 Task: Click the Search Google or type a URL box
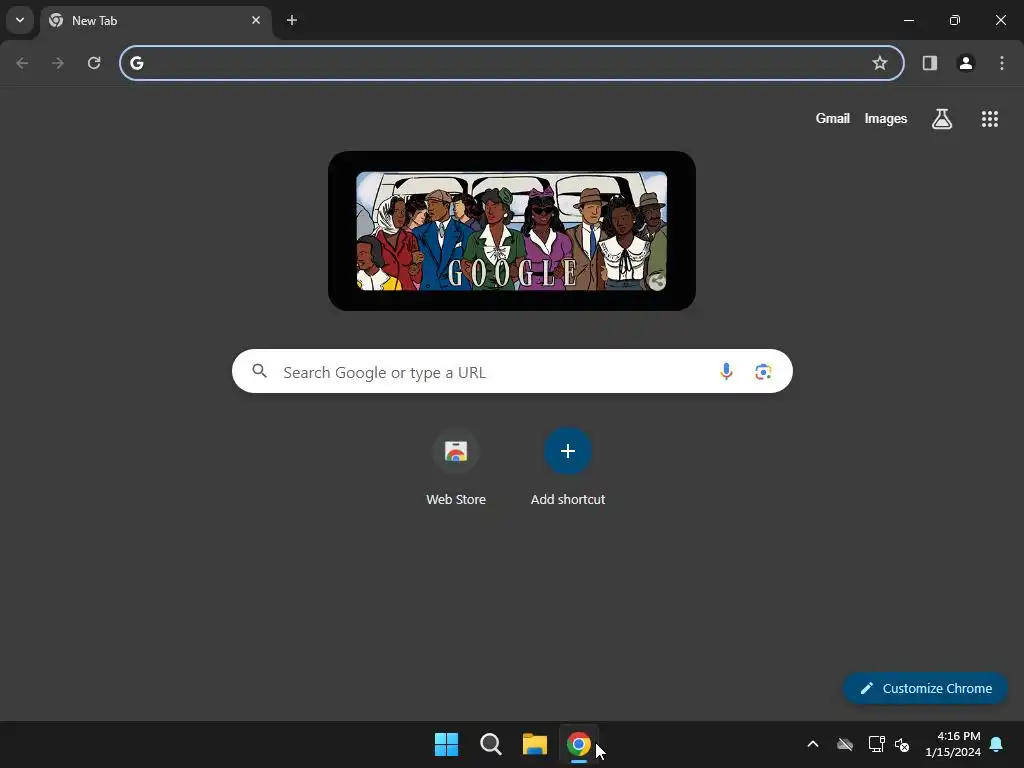click(512, 371)
